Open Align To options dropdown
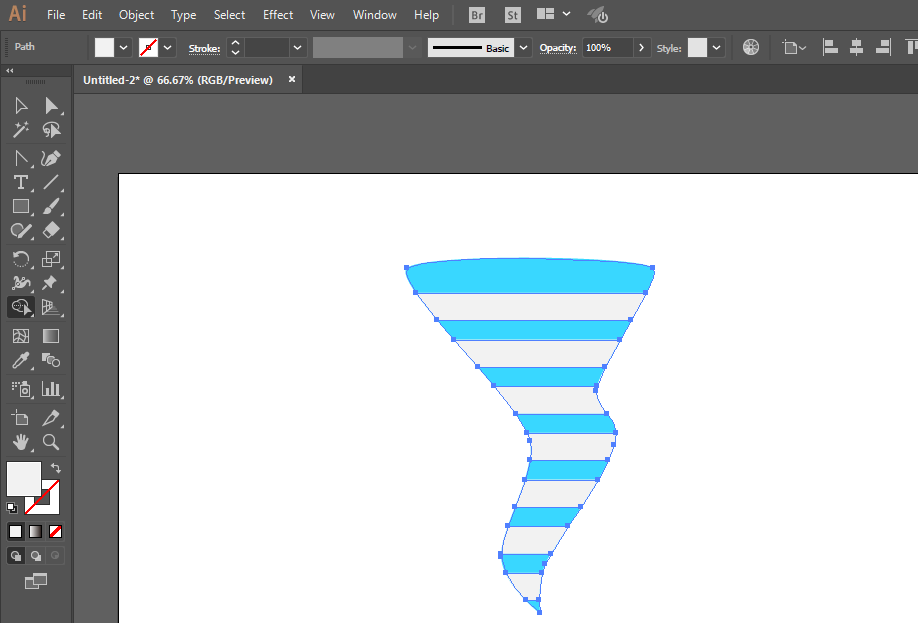 794,48
